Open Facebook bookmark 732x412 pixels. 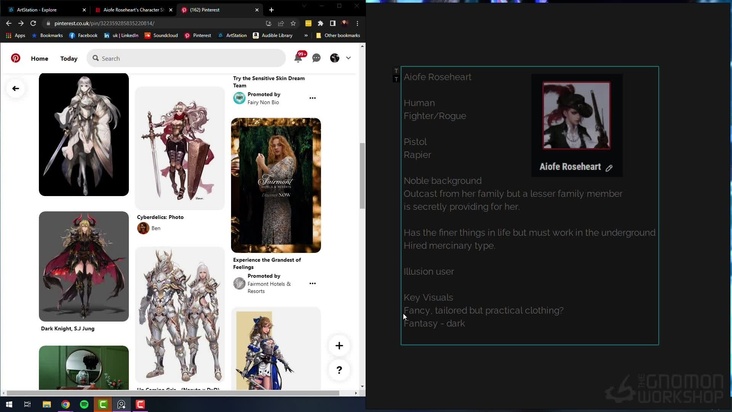tap(83, 35)
